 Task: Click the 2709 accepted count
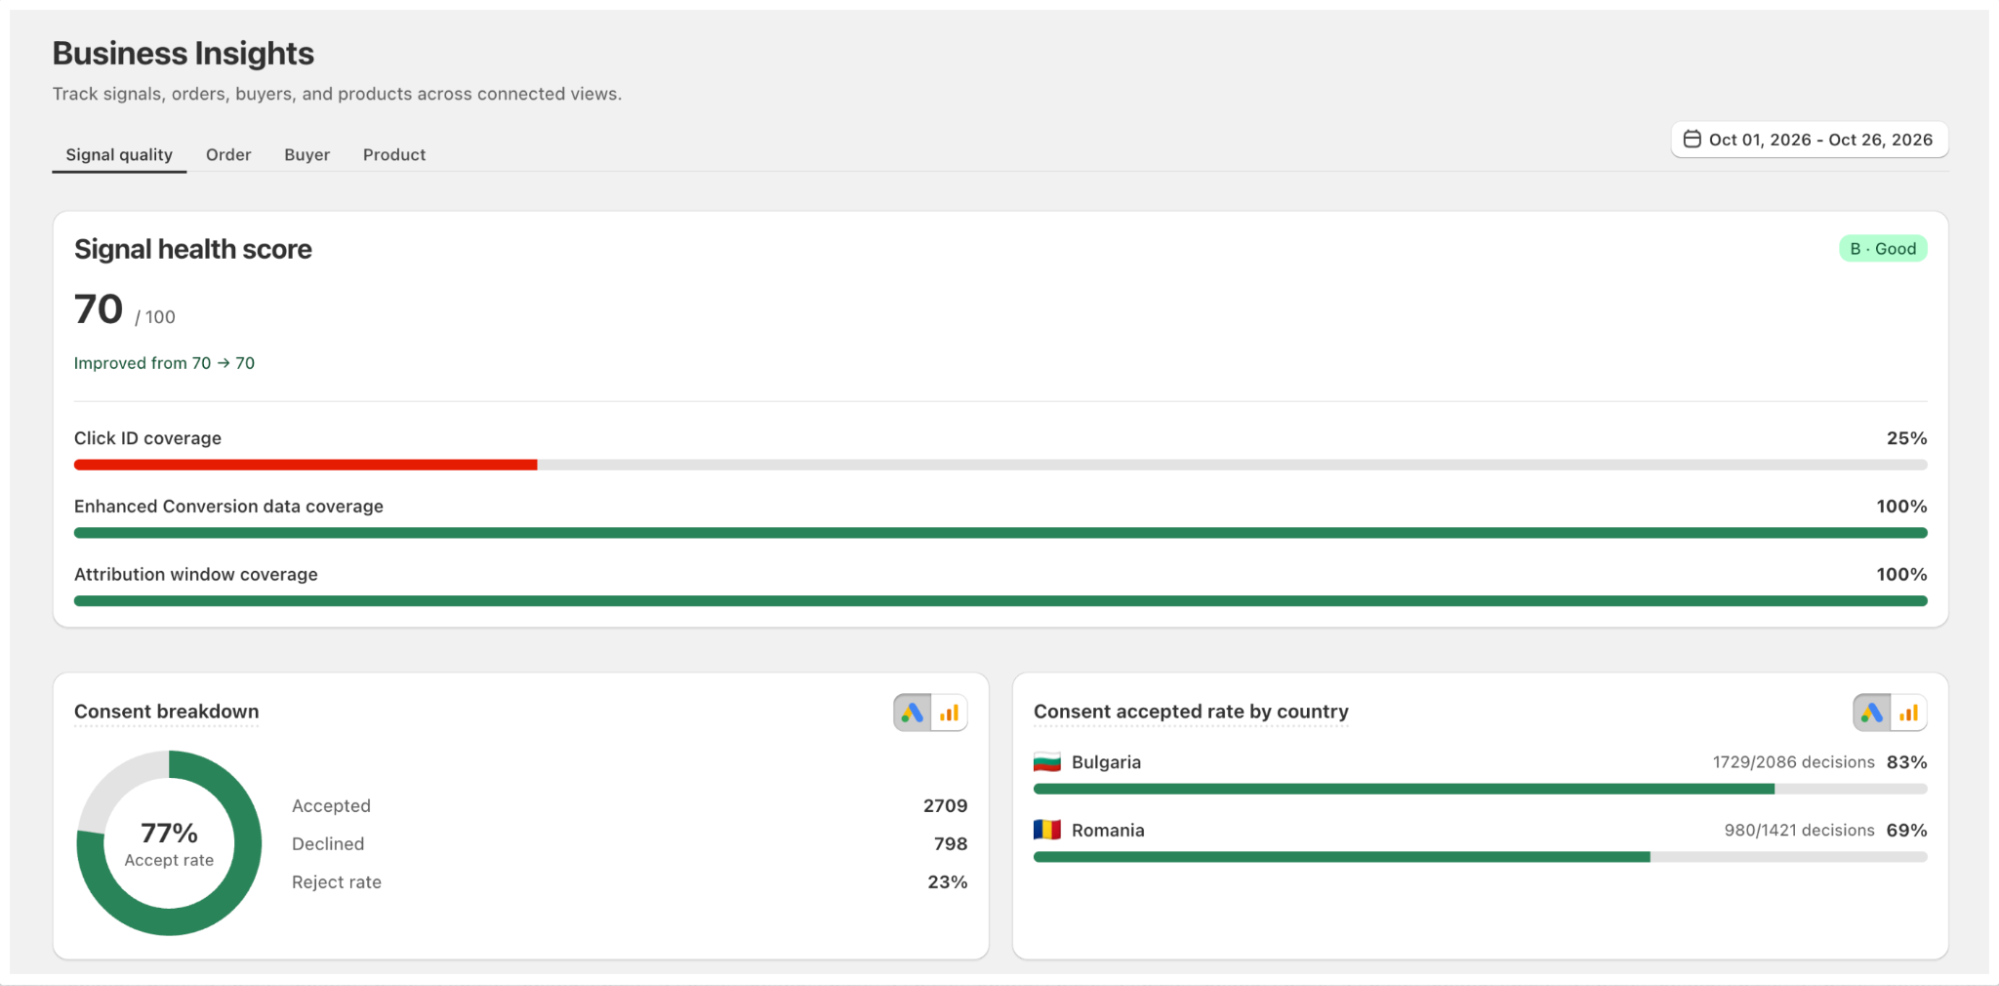pos(945,806)
